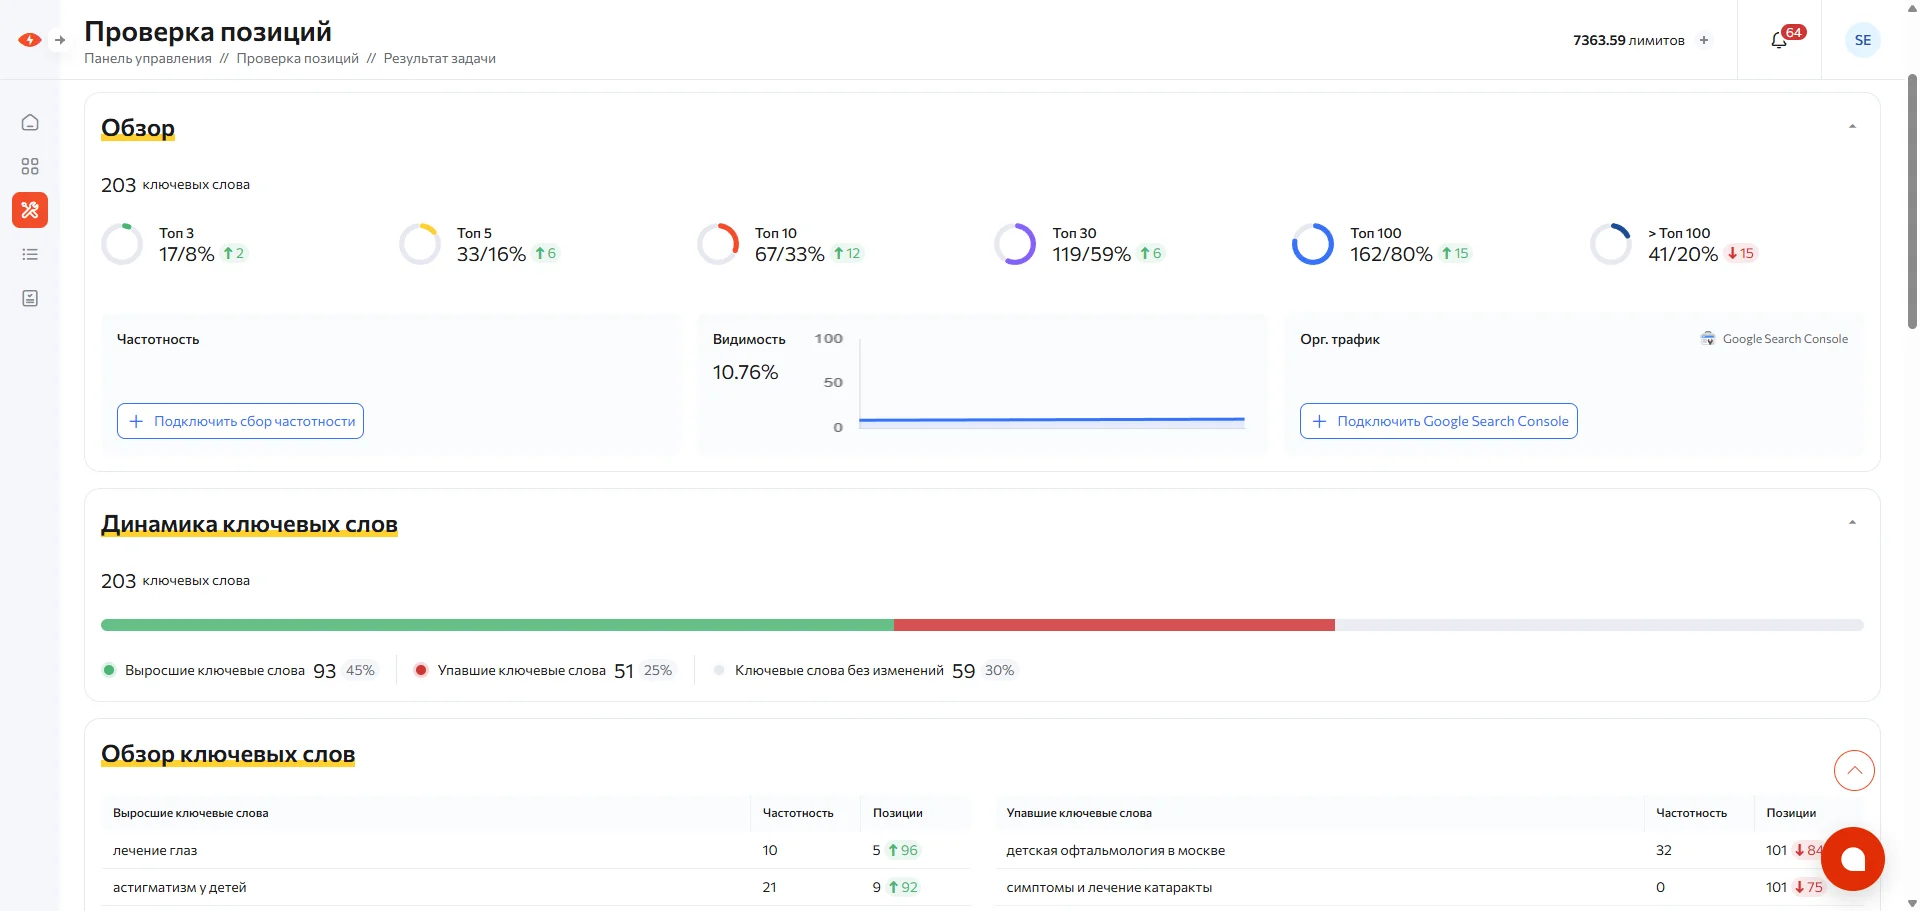Click симптомы и лечение катаракты keyword

[x=1109, y=887]
